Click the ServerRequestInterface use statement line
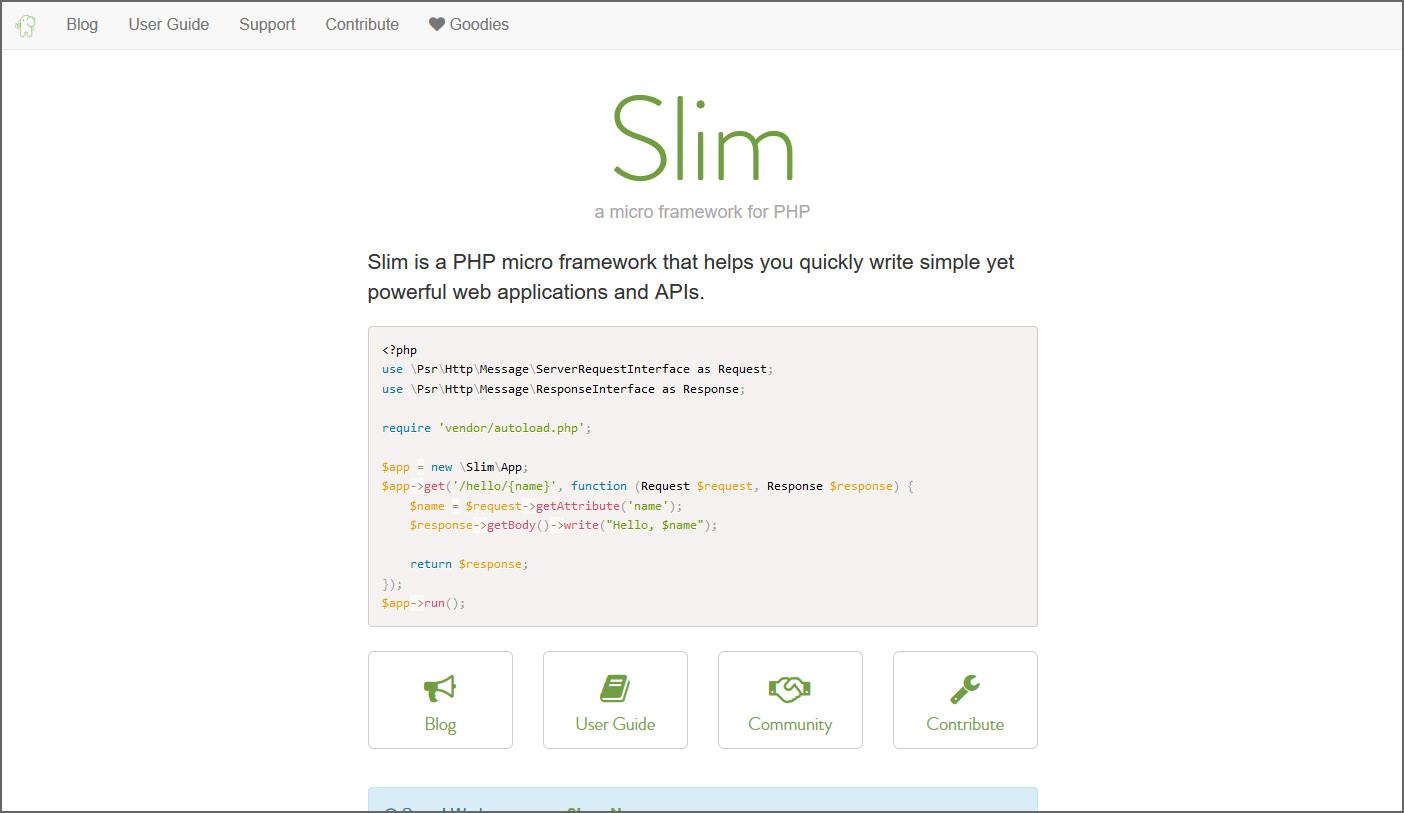Screen dimensions: 1404x813 pos(578,369)
